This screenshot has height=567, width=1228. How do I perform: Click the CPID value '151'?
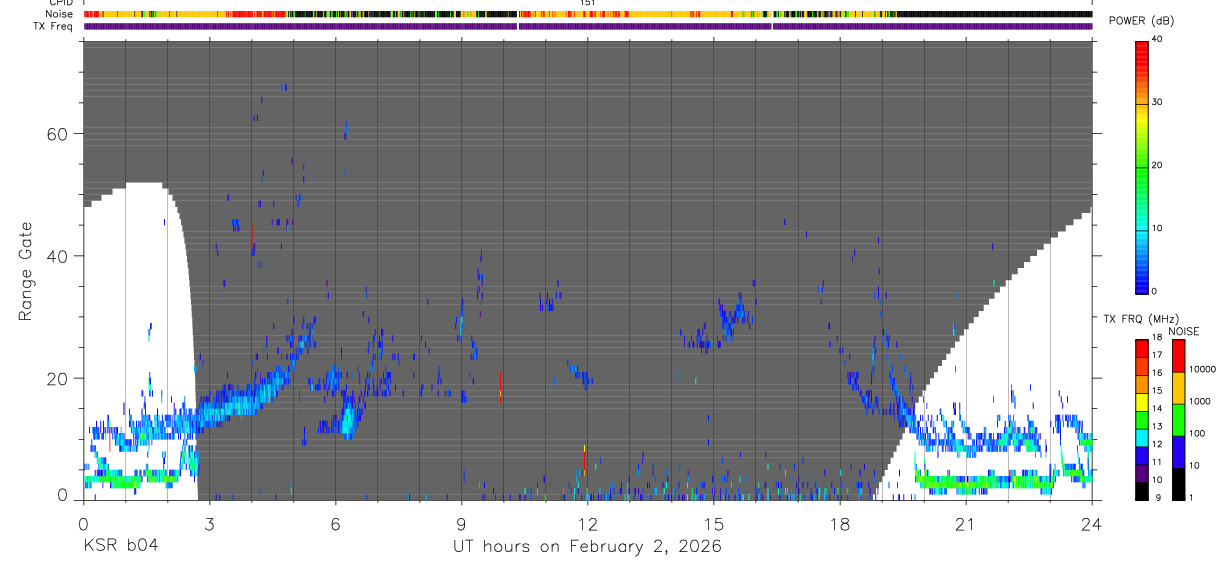[588, 3]
